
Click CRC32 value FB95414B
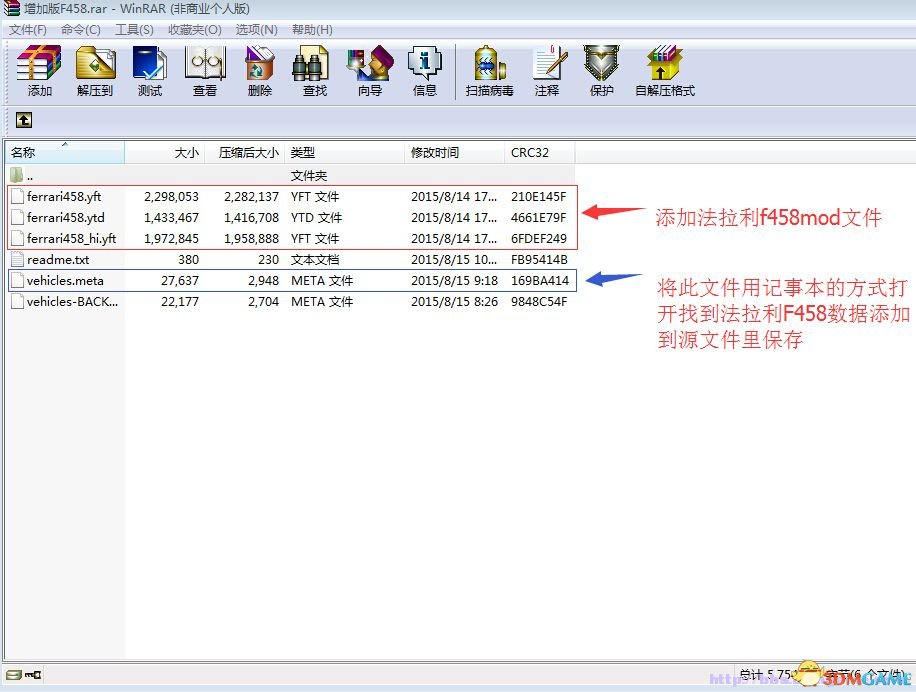[x=539, y=260]
